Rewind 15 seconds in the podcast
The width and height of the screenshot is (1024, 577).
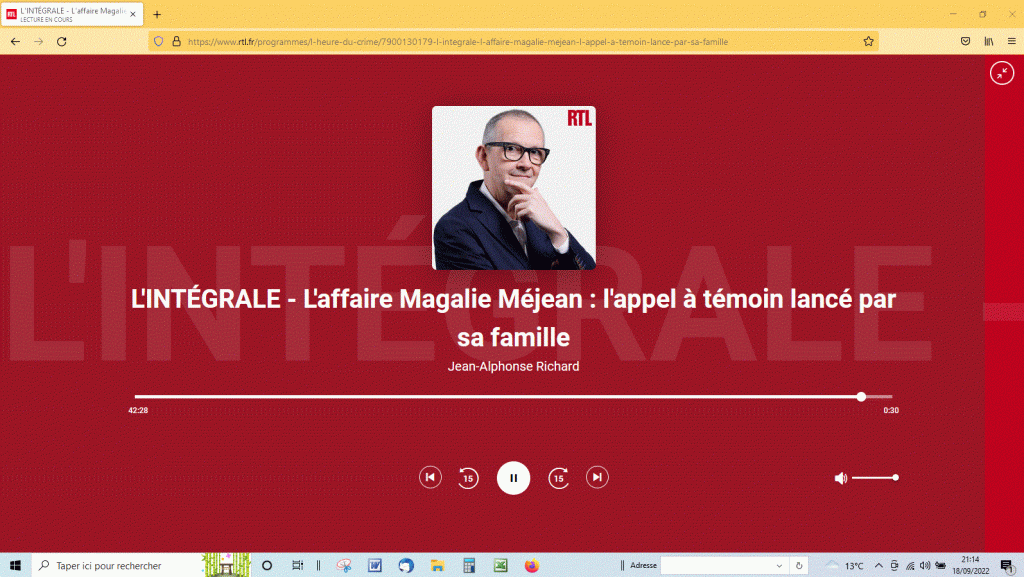click(x=468, y=478)
